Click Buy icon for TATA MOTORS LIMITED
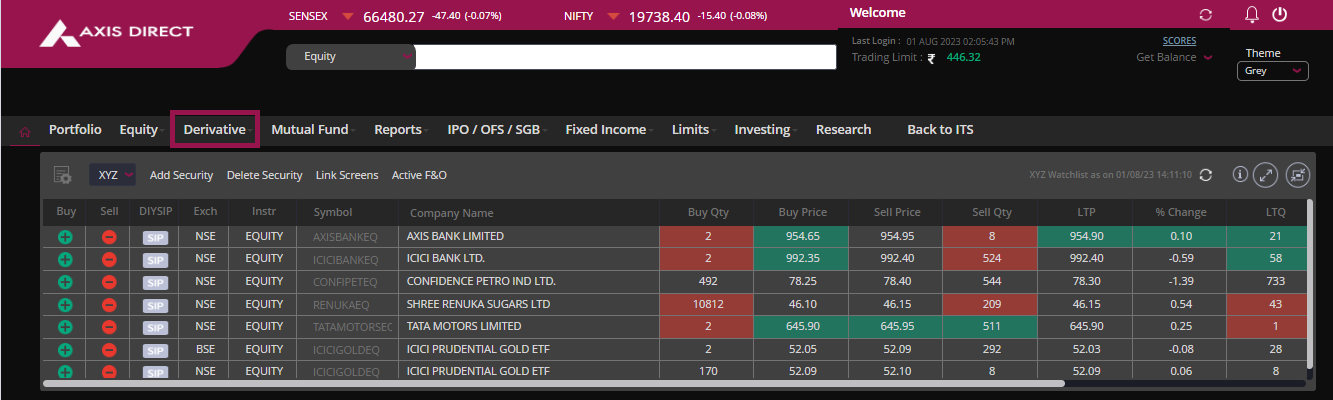 coord(65,327)
